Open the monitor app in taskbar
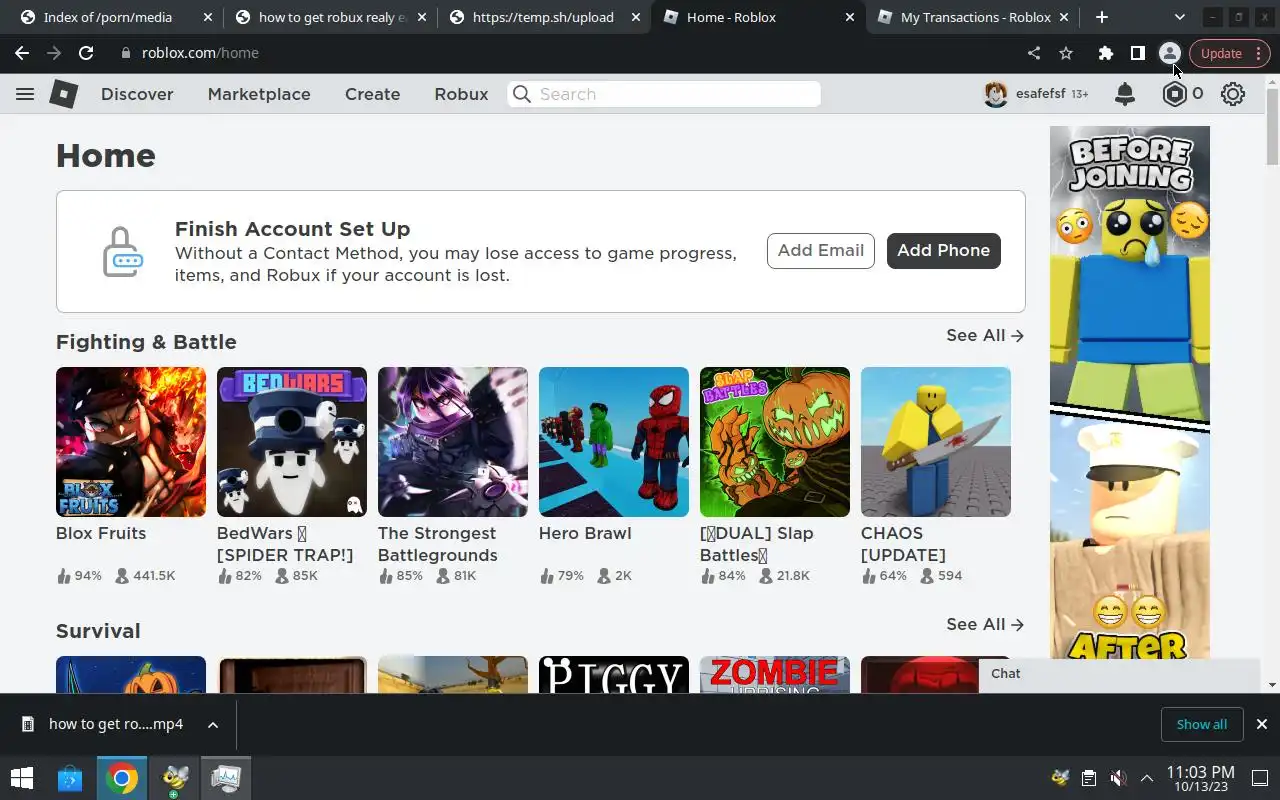 (226, 778)
